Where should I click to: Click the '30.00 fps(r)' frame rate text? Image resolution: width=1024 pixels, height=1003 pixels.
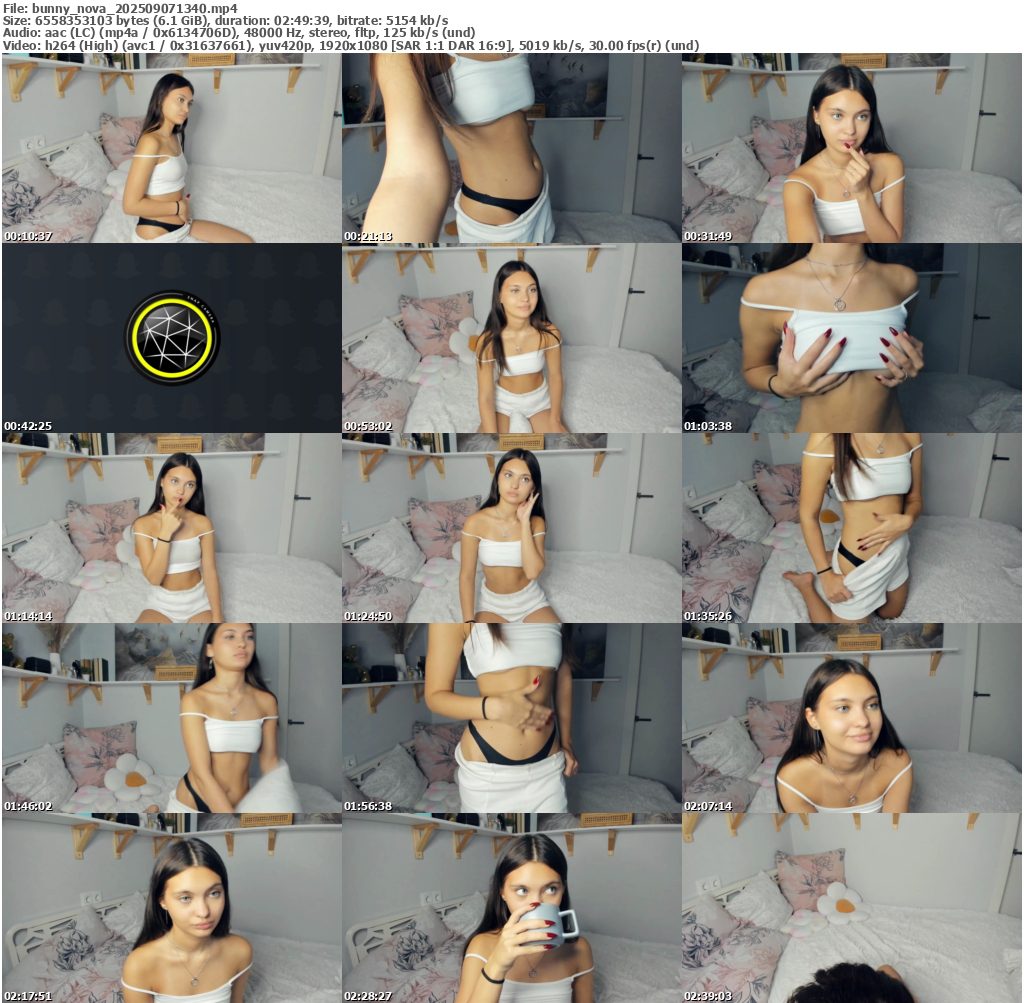(626, 46)
